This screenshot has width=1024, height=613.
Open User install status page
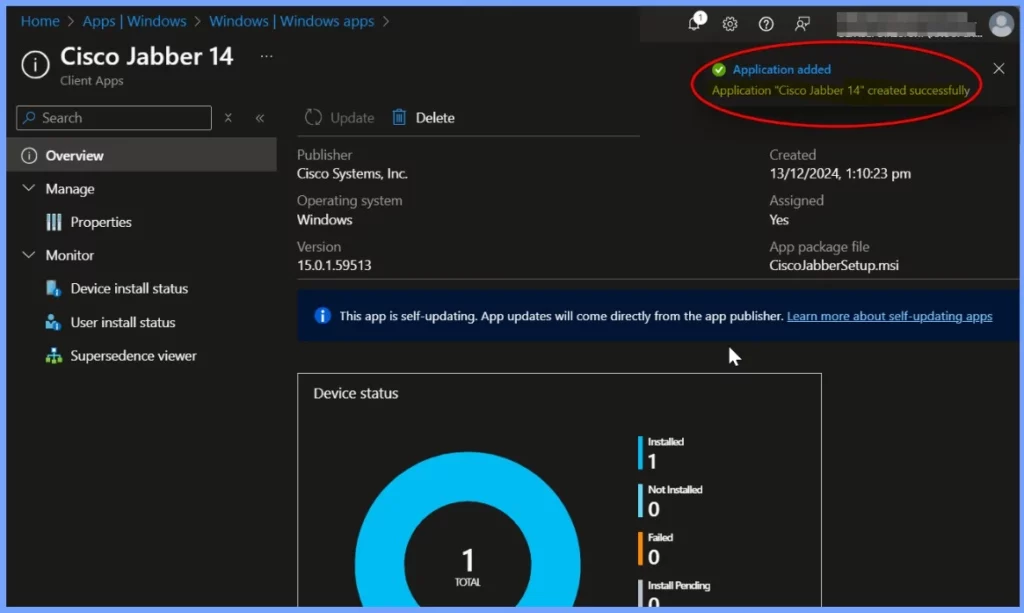(123, 322)
